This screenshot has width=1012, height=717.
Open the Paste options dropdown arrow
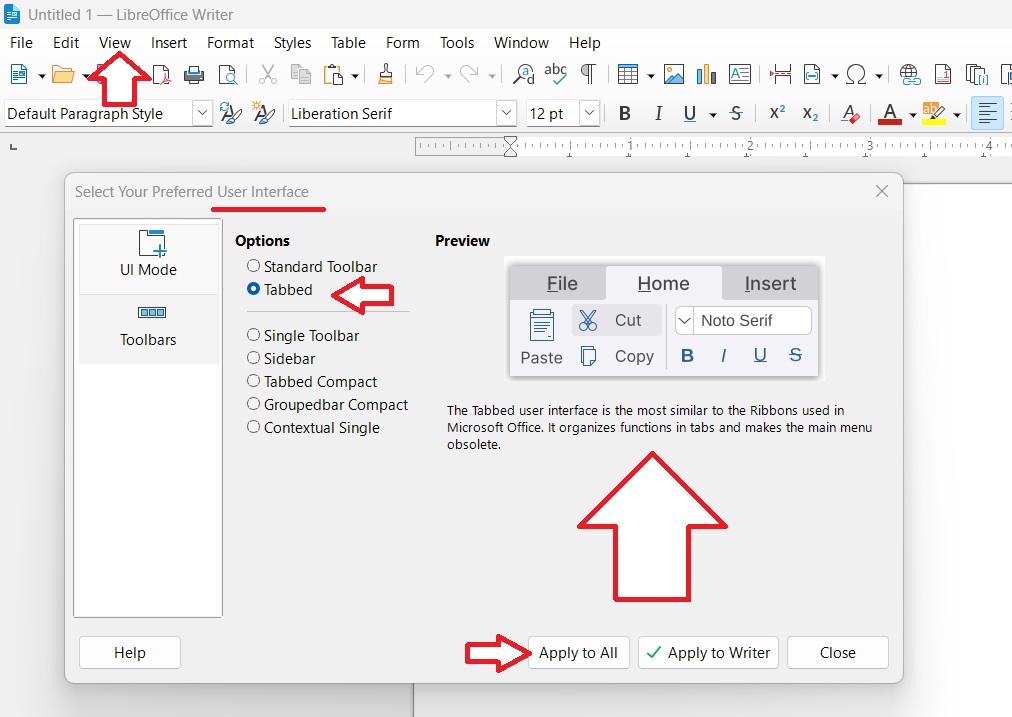pyautogui.click(x=355, y=76)
